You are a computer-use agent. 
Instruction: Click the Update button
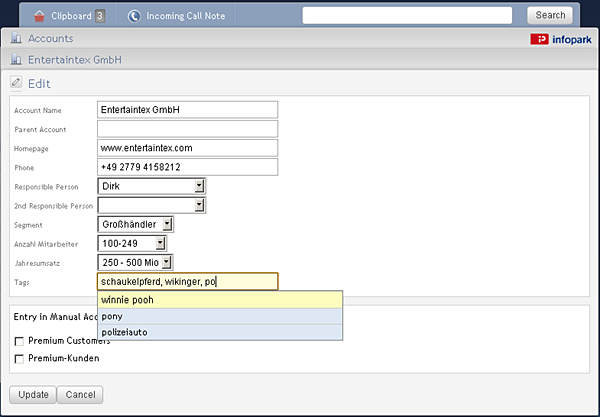point(33,394)
